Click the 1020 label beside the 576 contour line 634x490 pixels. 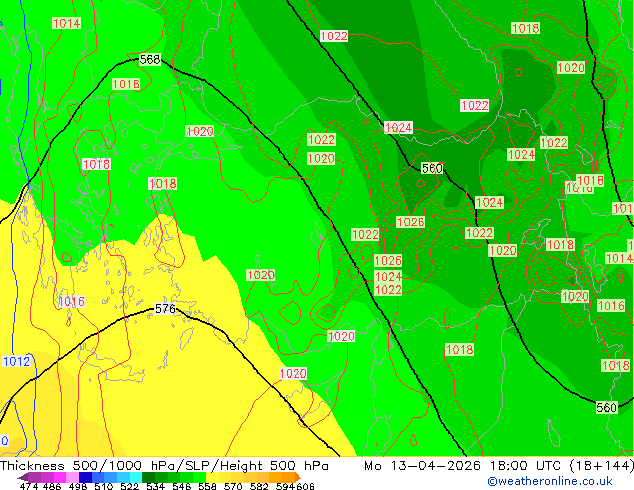click(293, 373)
